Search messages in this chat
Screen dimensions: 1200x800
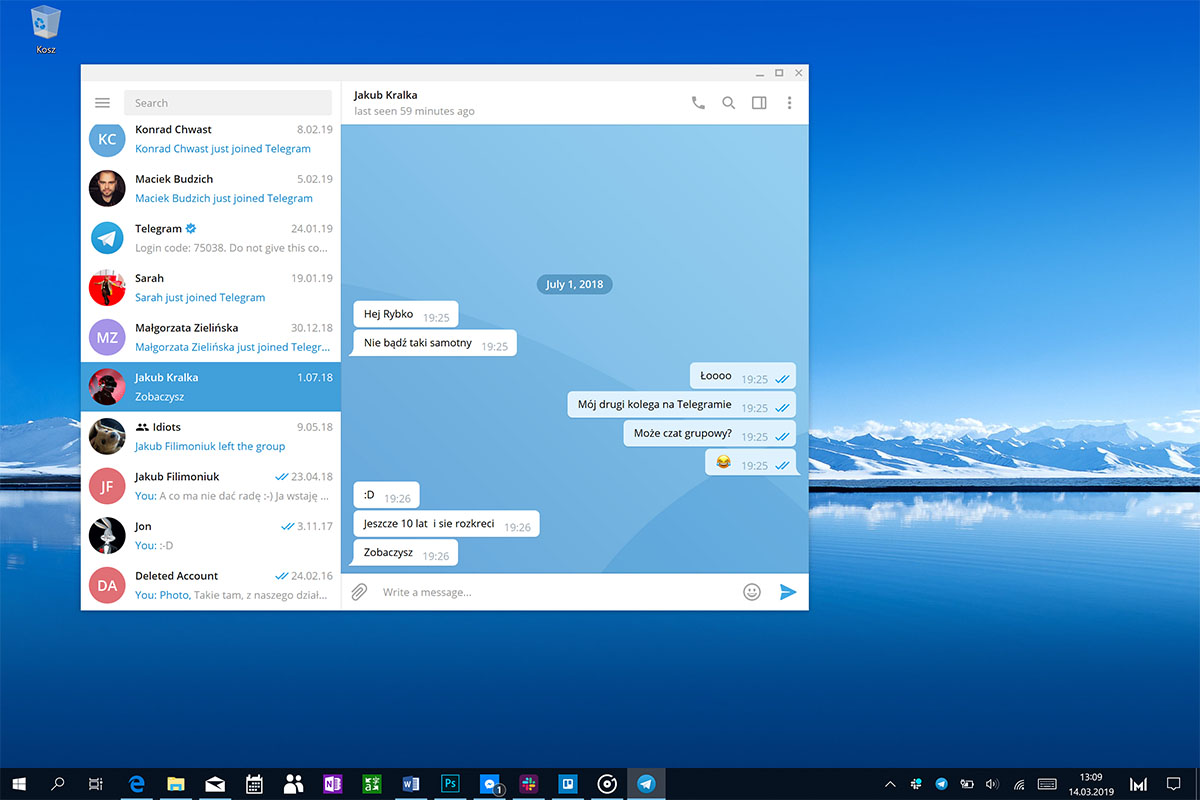[729, 103]
